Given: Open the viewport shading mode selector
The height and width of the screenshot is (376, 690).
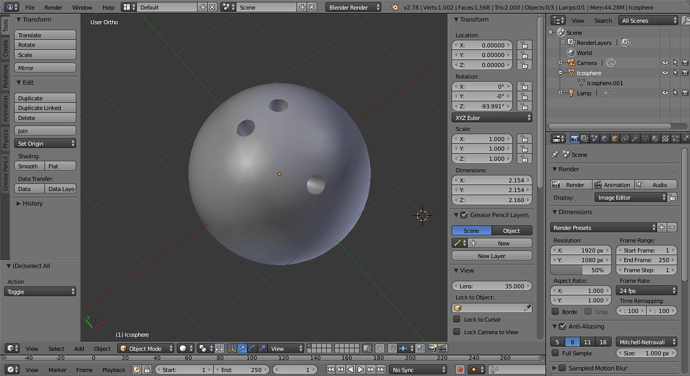Looking at the screenshot, I should click(185, 348).
